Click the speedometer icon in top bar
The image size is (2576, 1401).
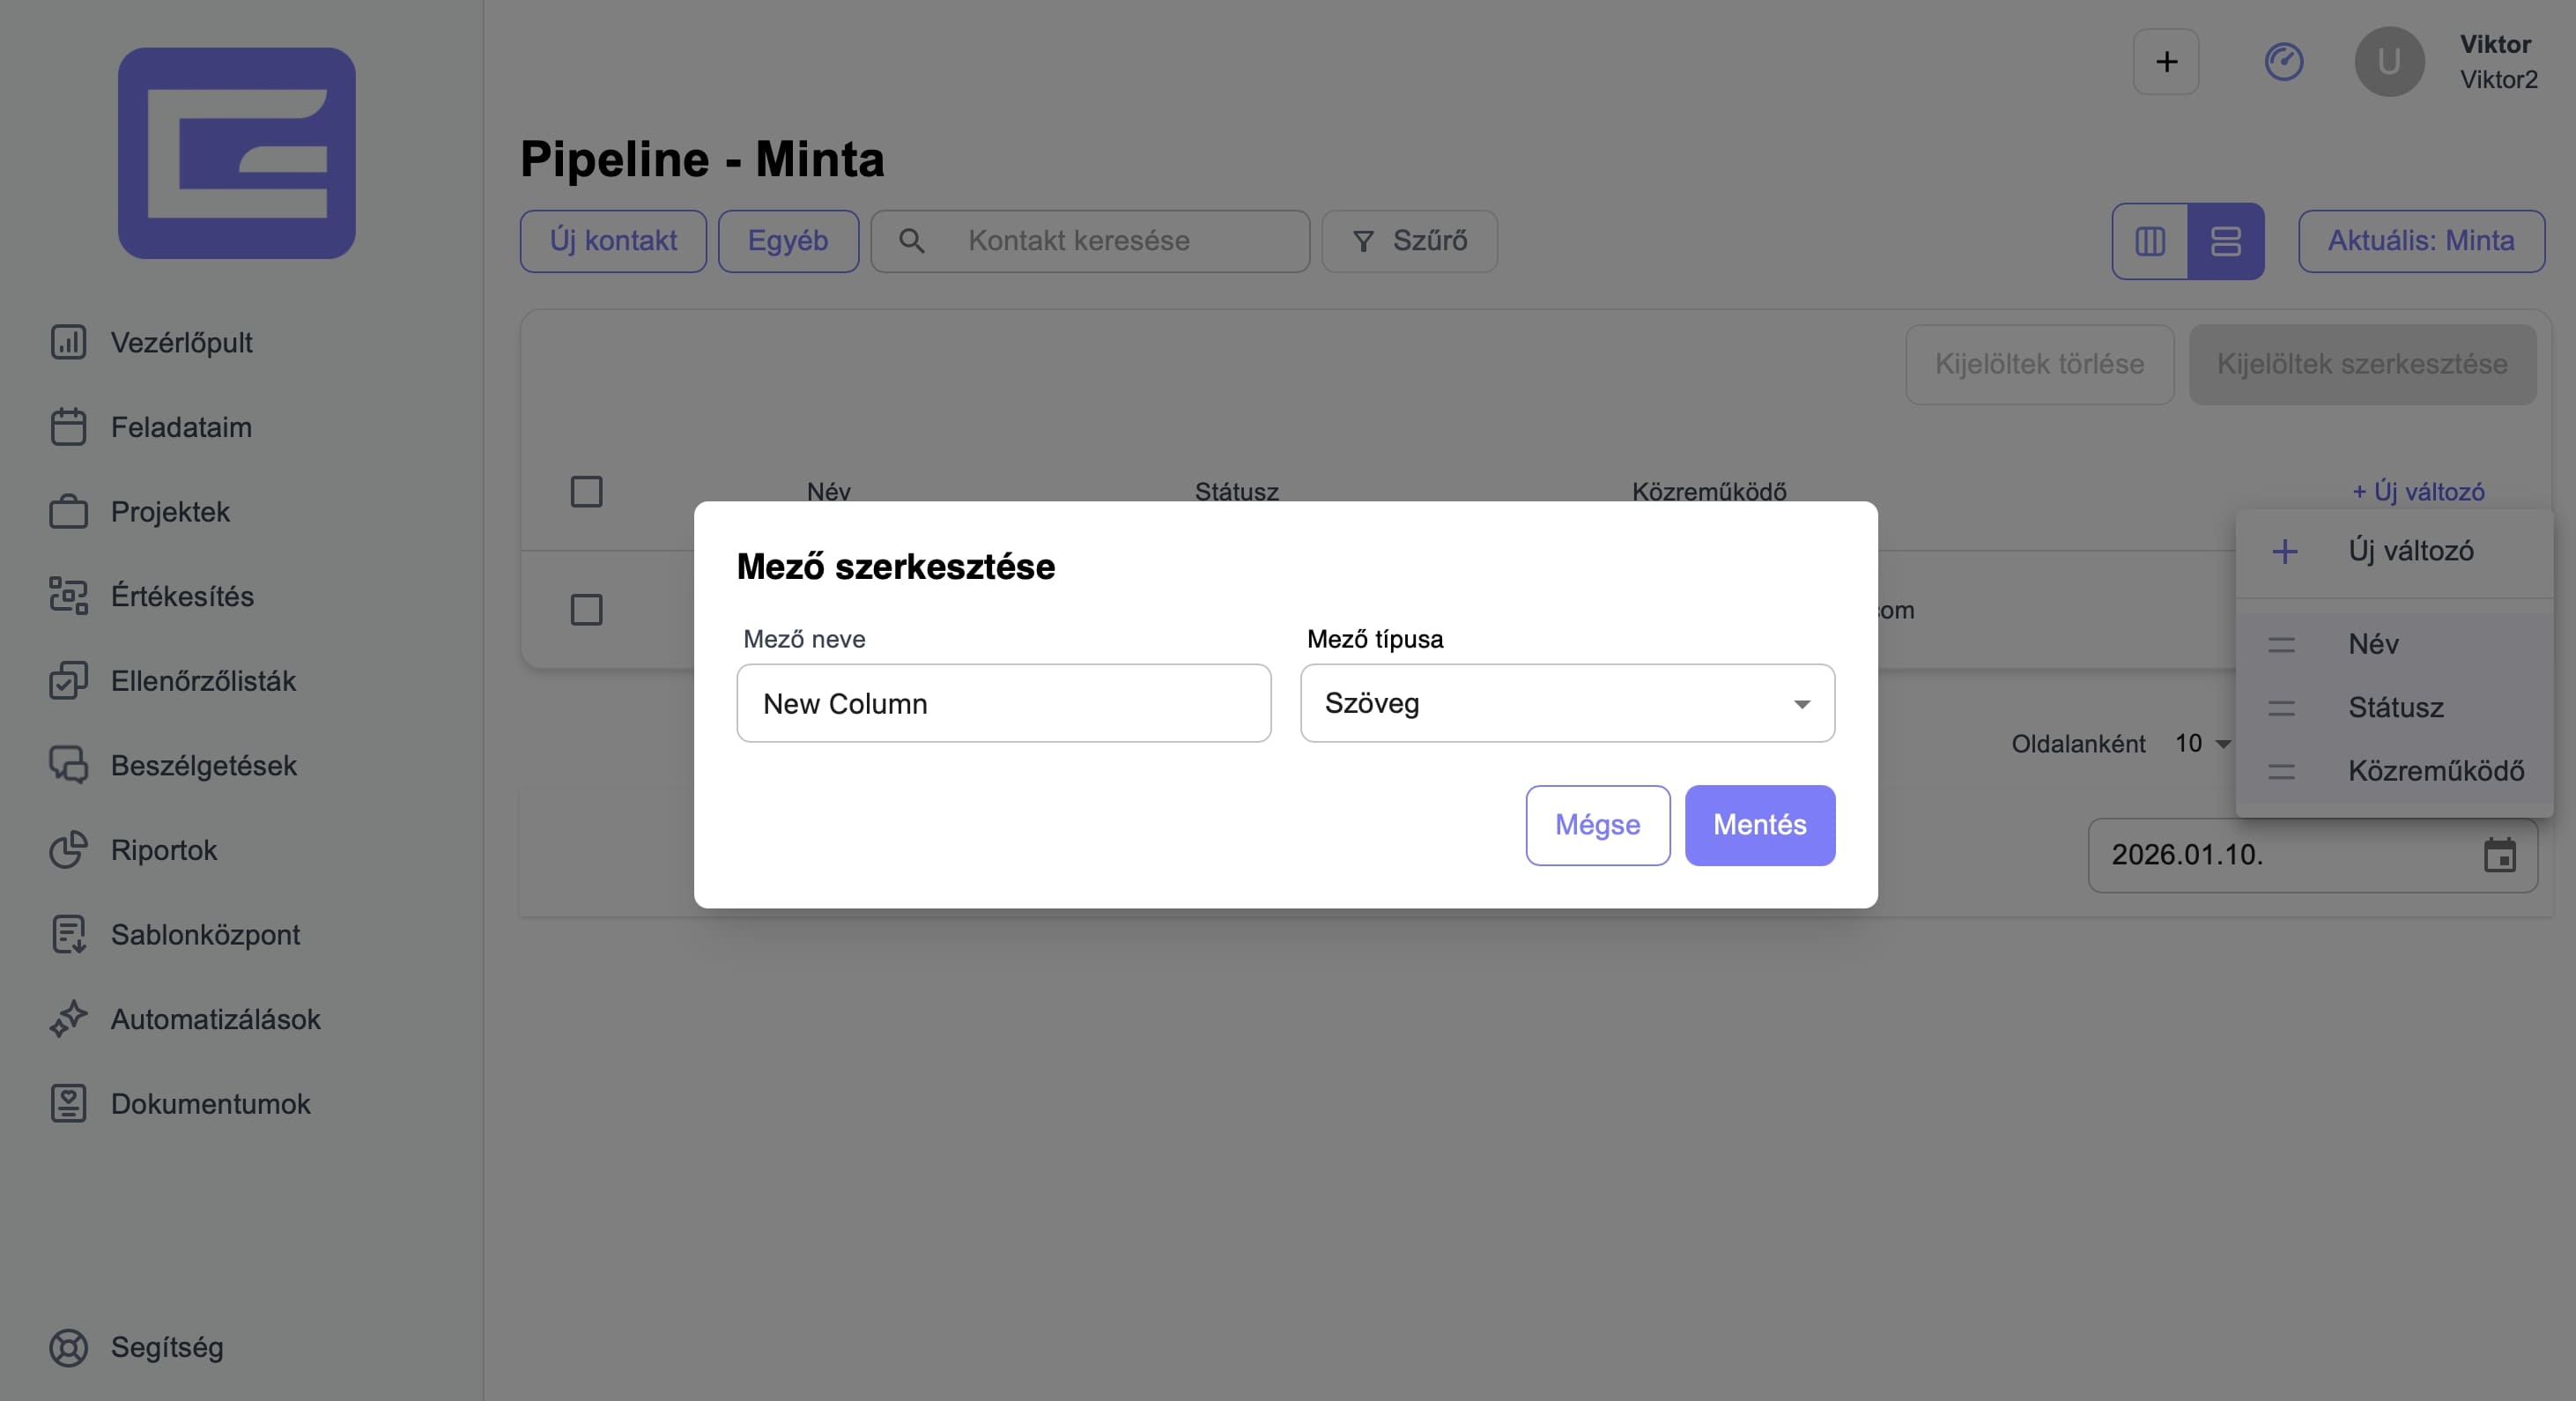(x=2283, y=62)
